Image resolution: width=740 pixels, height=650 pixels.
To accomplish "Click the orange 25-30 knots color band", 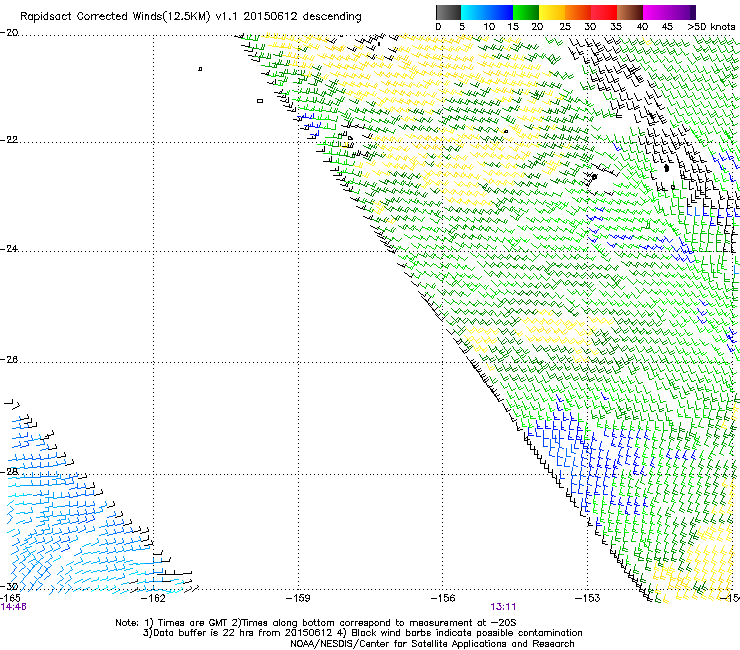I will click(x=578, y=12).
